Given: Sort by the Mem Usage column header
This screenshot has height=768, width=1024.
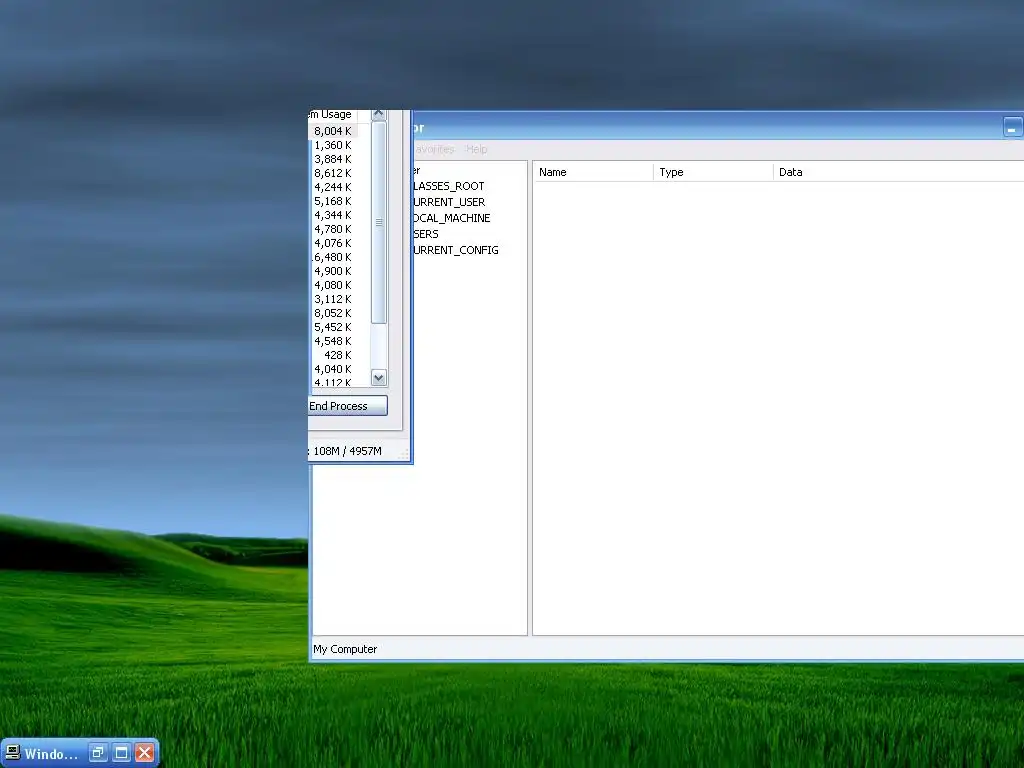Looking at the screenshot, I should (x=330, y=115).
